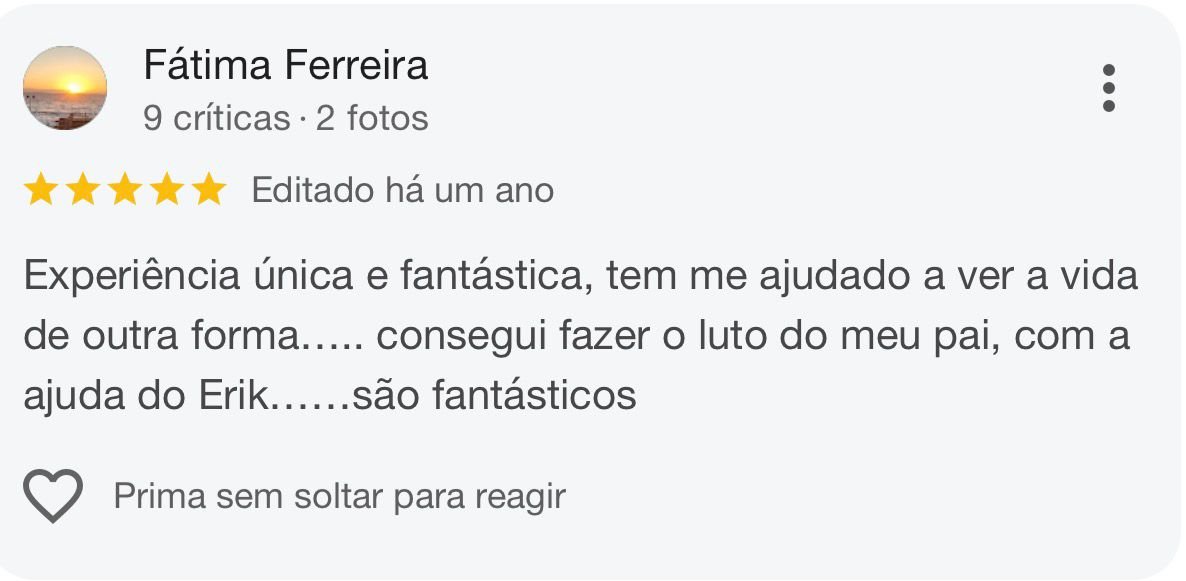Viewport: 1186px width, 581px height.
Task: Click the review text body
Action: (570, 330)
